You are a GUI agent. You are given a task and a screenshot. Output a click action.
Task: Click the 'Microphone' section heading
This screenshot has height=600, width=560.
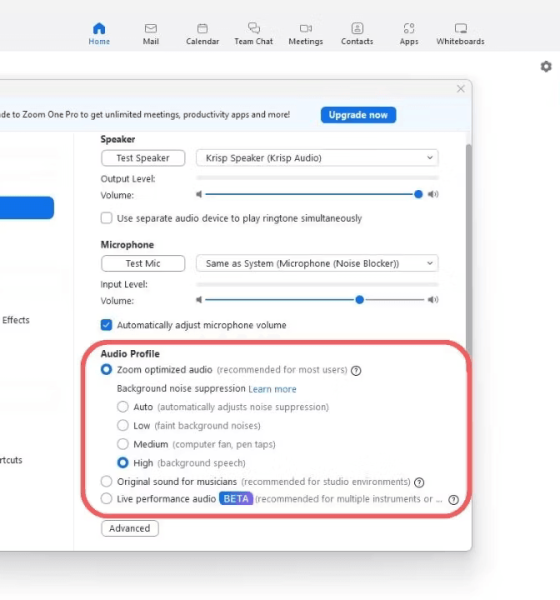point(127,245)
